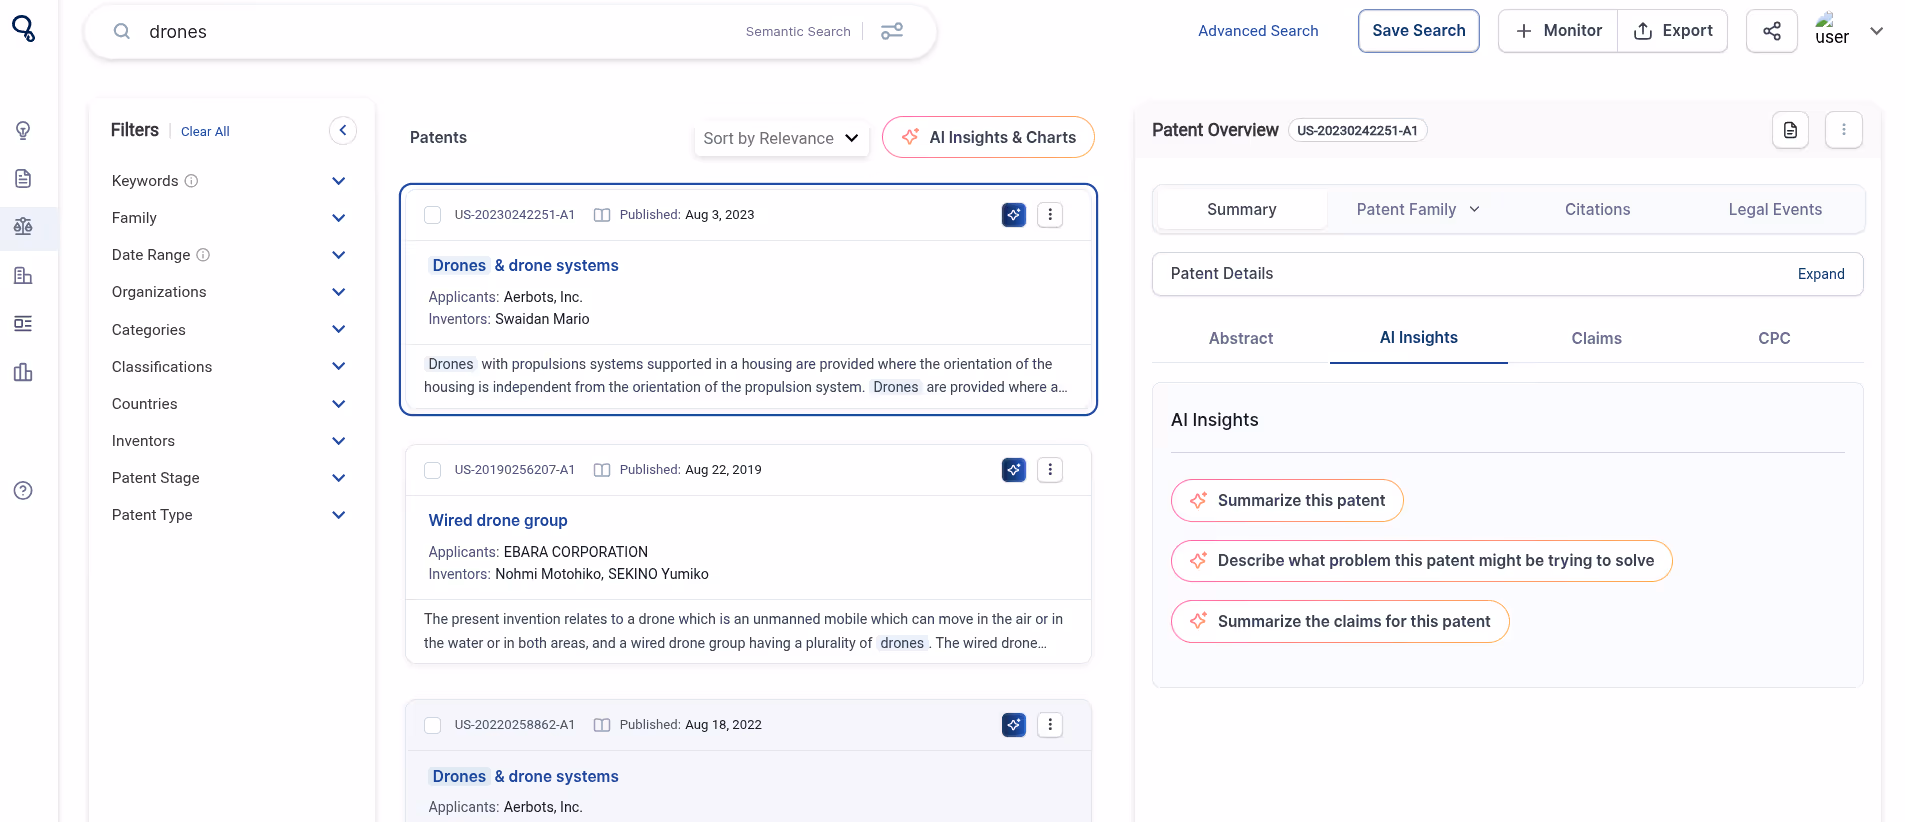Switch to the Citations tab
Screen dimensions: 1905x822
[x=1597, y=209]
